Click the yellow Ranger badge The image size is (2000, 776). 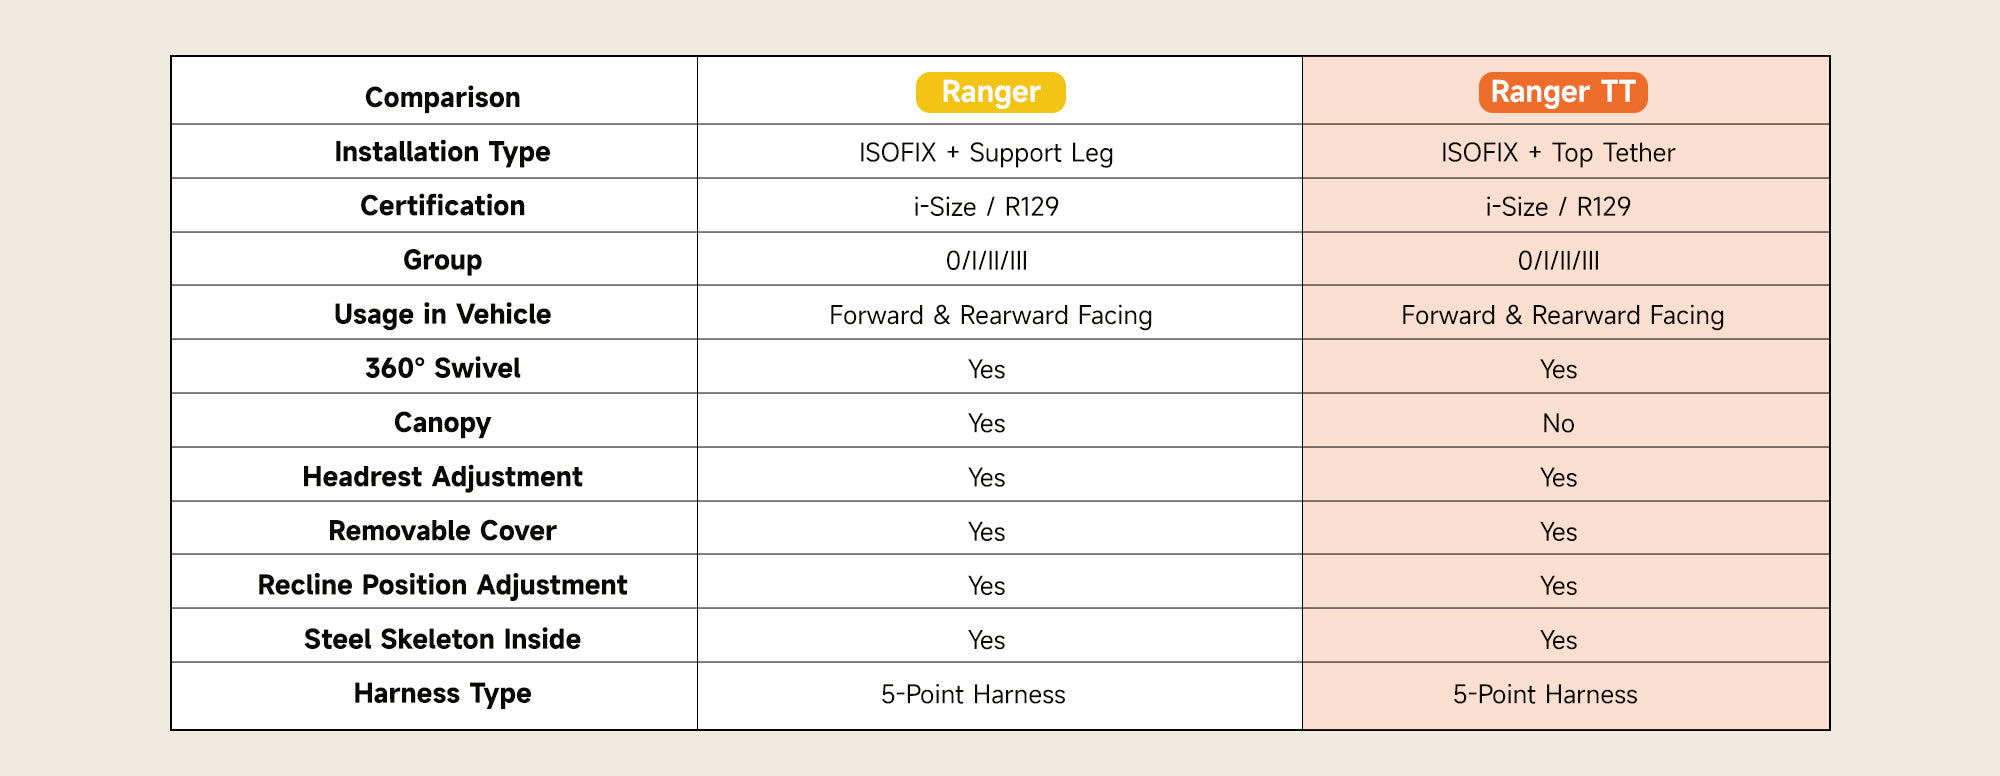tap(990, 92)
